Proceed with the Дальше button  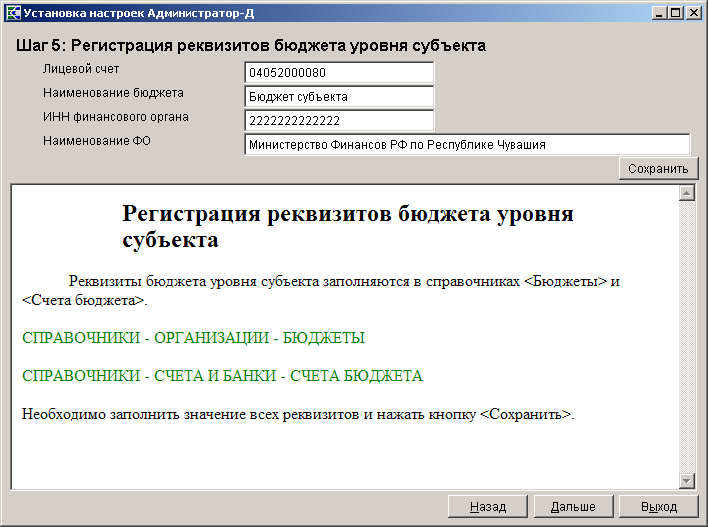pyautogui.click(x=573, y=507)
